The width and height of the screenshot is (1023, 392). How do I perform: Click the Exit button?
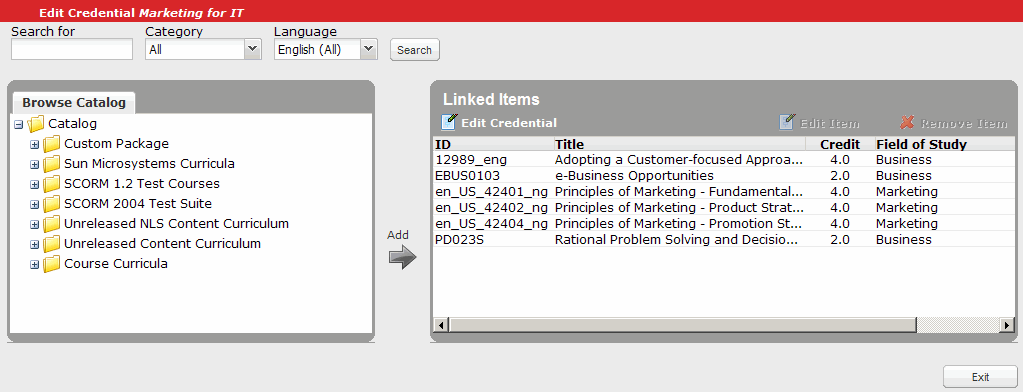point(980,376)
